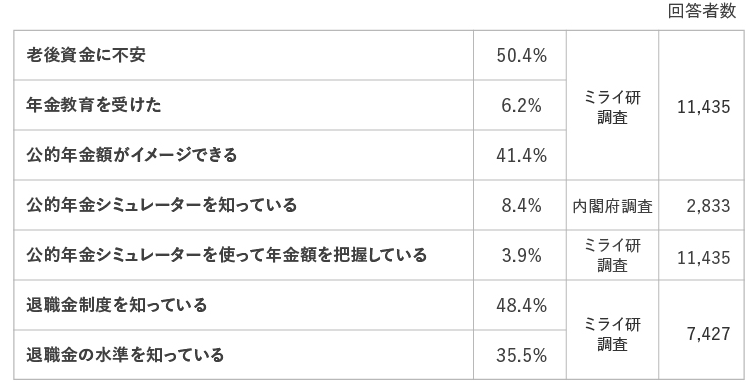The width and height of the screenshot is (752, 385).
Task: Click the 退職金制度を知っている row label
Action: coord(117,305)
